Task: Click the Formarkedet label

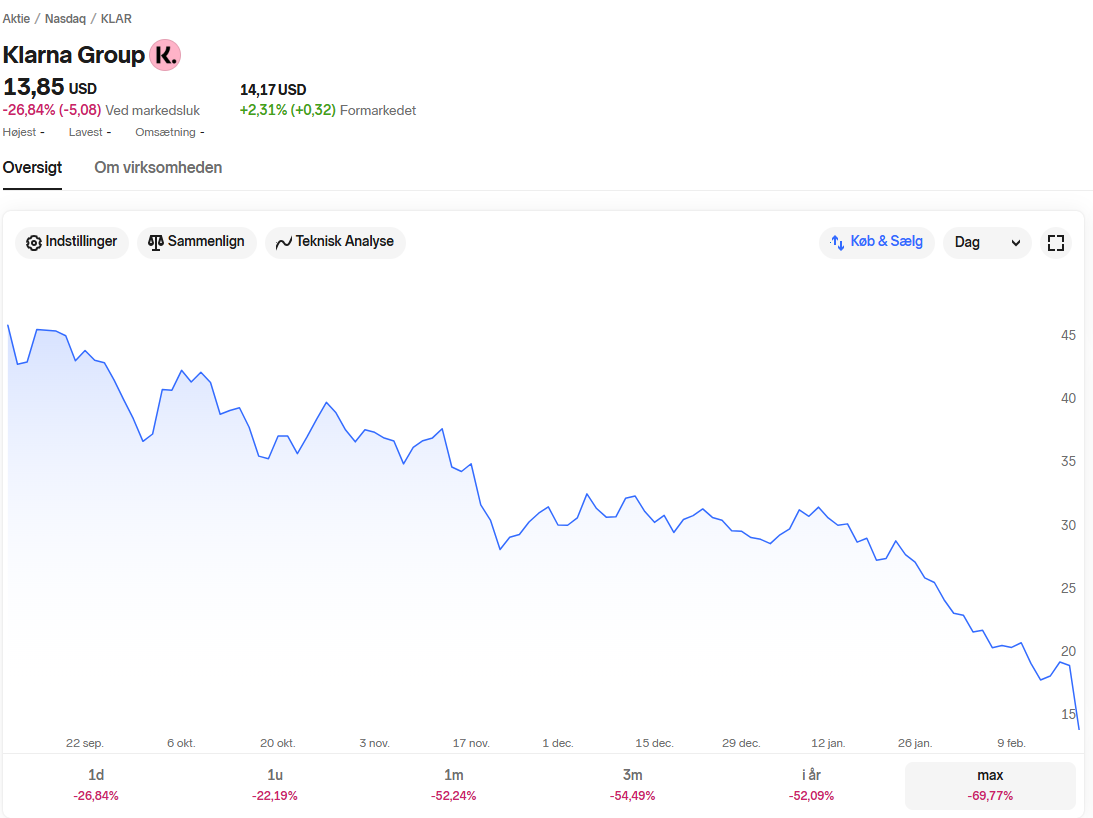Action: (x=378, y=110)
